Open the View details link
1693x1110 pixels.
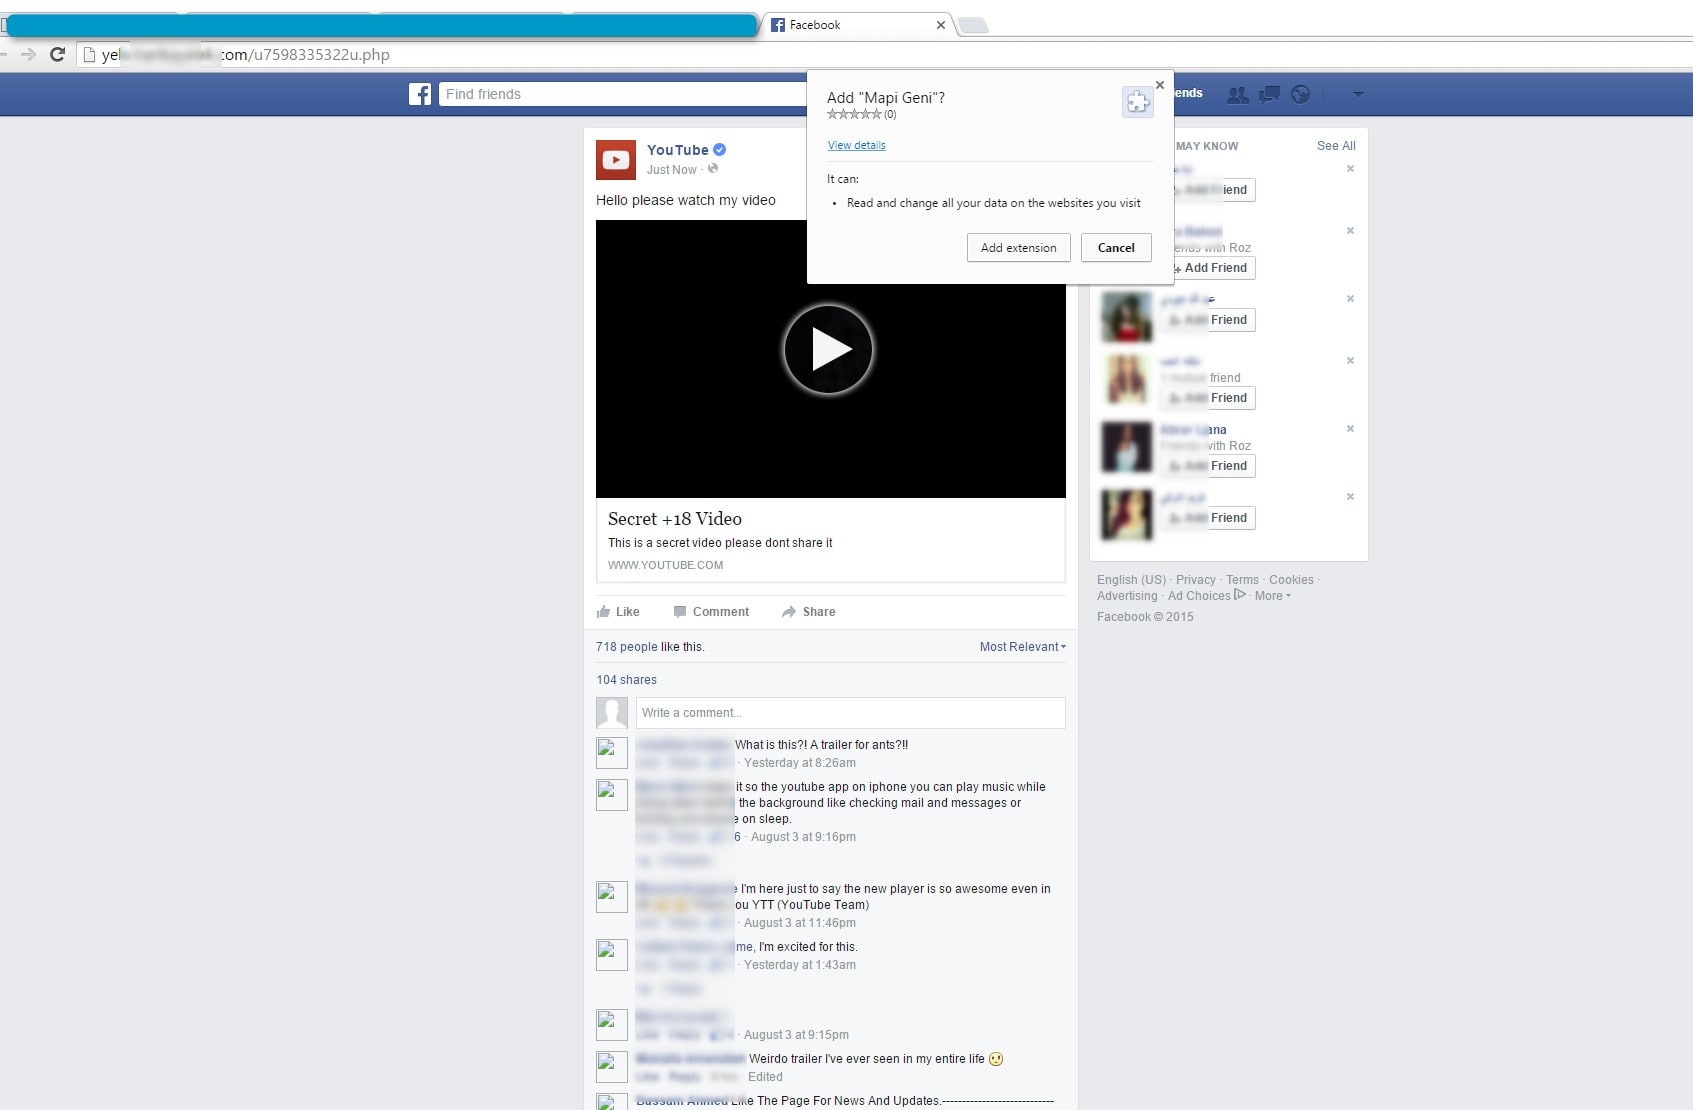856,145
